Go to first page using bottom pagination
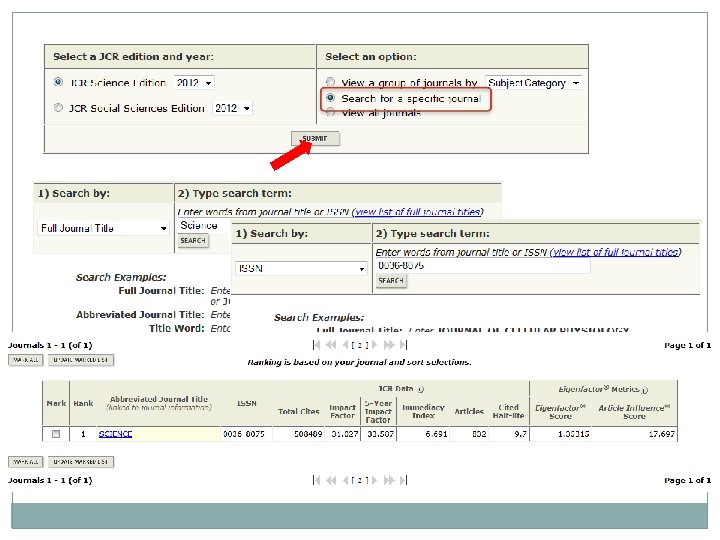 [x=316, y=480]
